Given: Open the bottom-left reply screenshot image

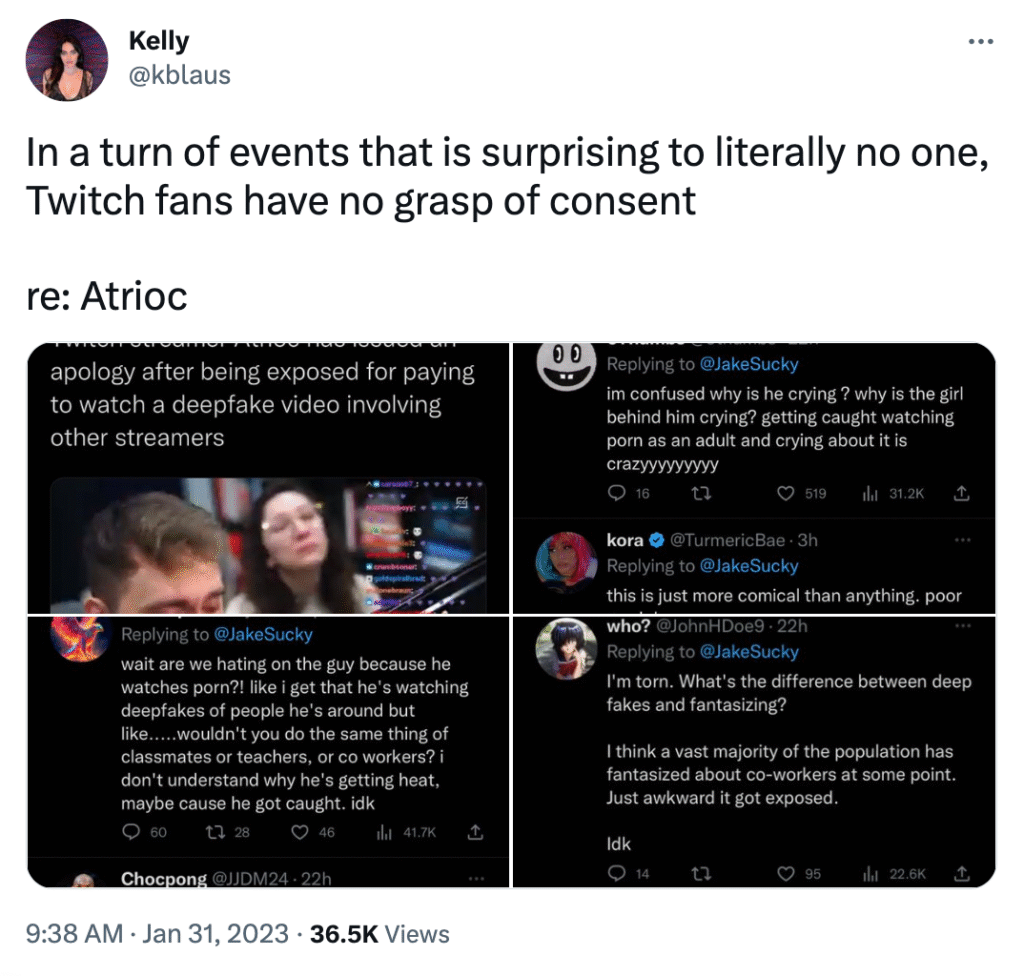Looking at the screenshot, I should point(268,750).
